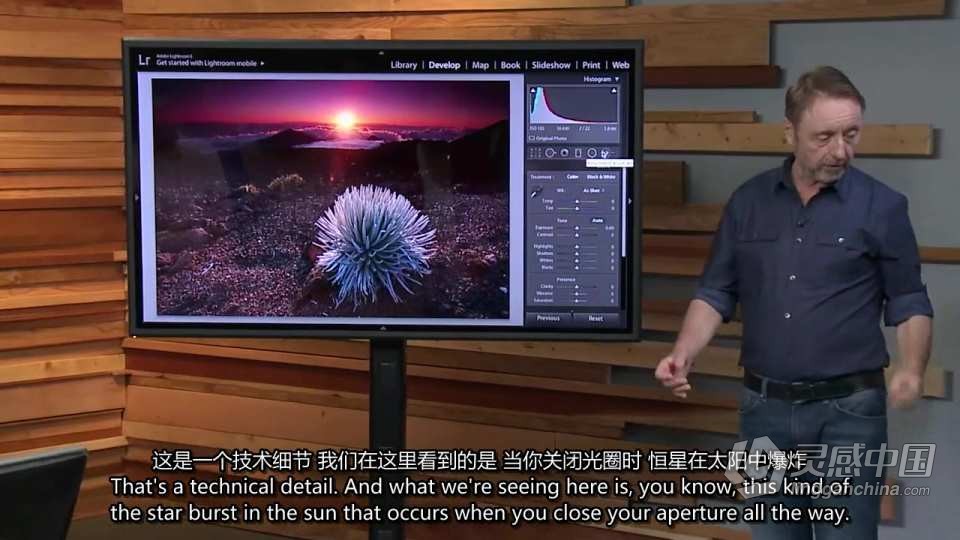Click the Highlights slider handle
Viewport: 960px width, 540px height.
(577, 246)
